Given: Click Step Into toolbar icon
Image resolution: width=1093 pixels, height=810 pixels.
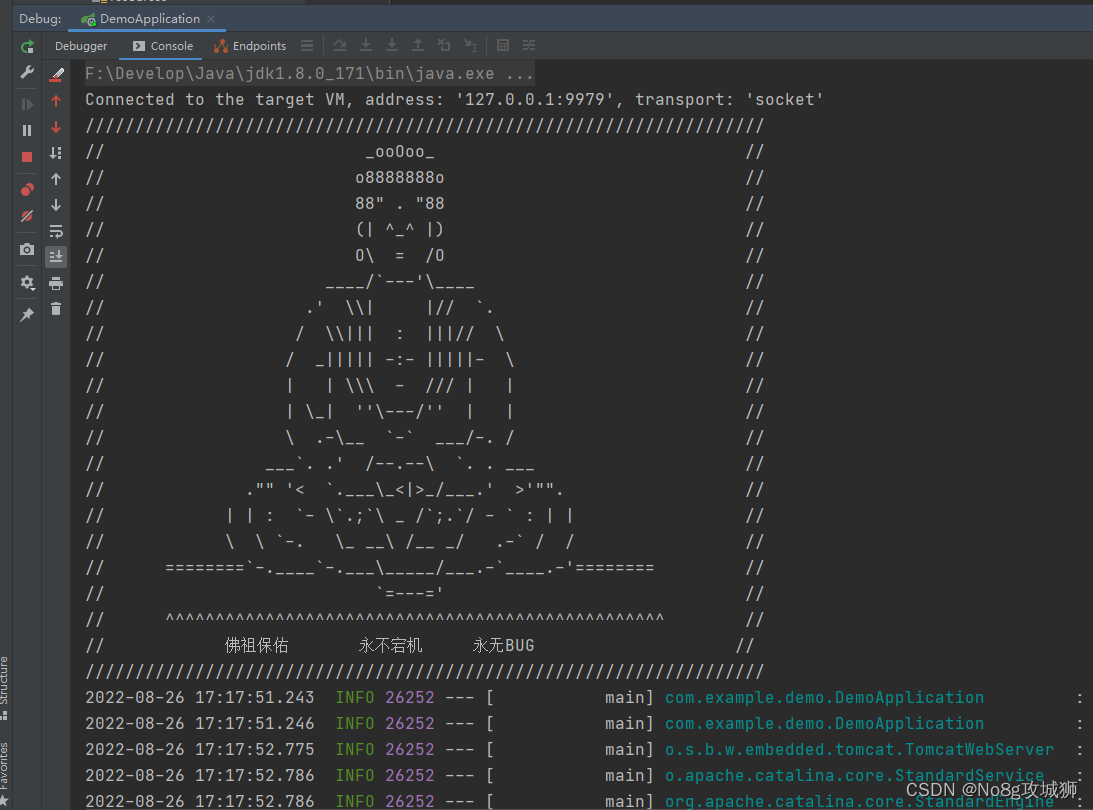Looking at the screenshot, I should (x=365, y=45).
